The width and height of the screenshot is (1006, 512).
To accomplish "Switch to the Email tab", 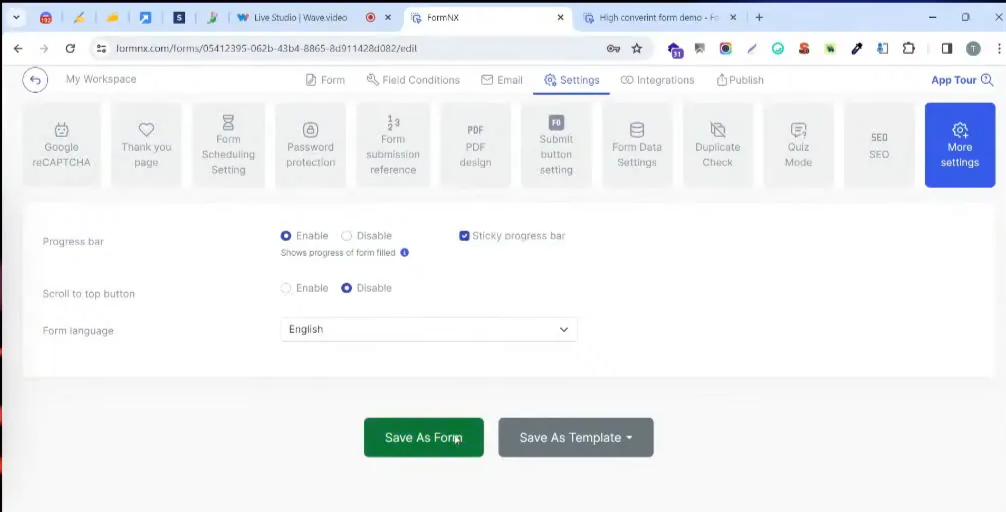I will pyautogui.click(x=502, y=80).
